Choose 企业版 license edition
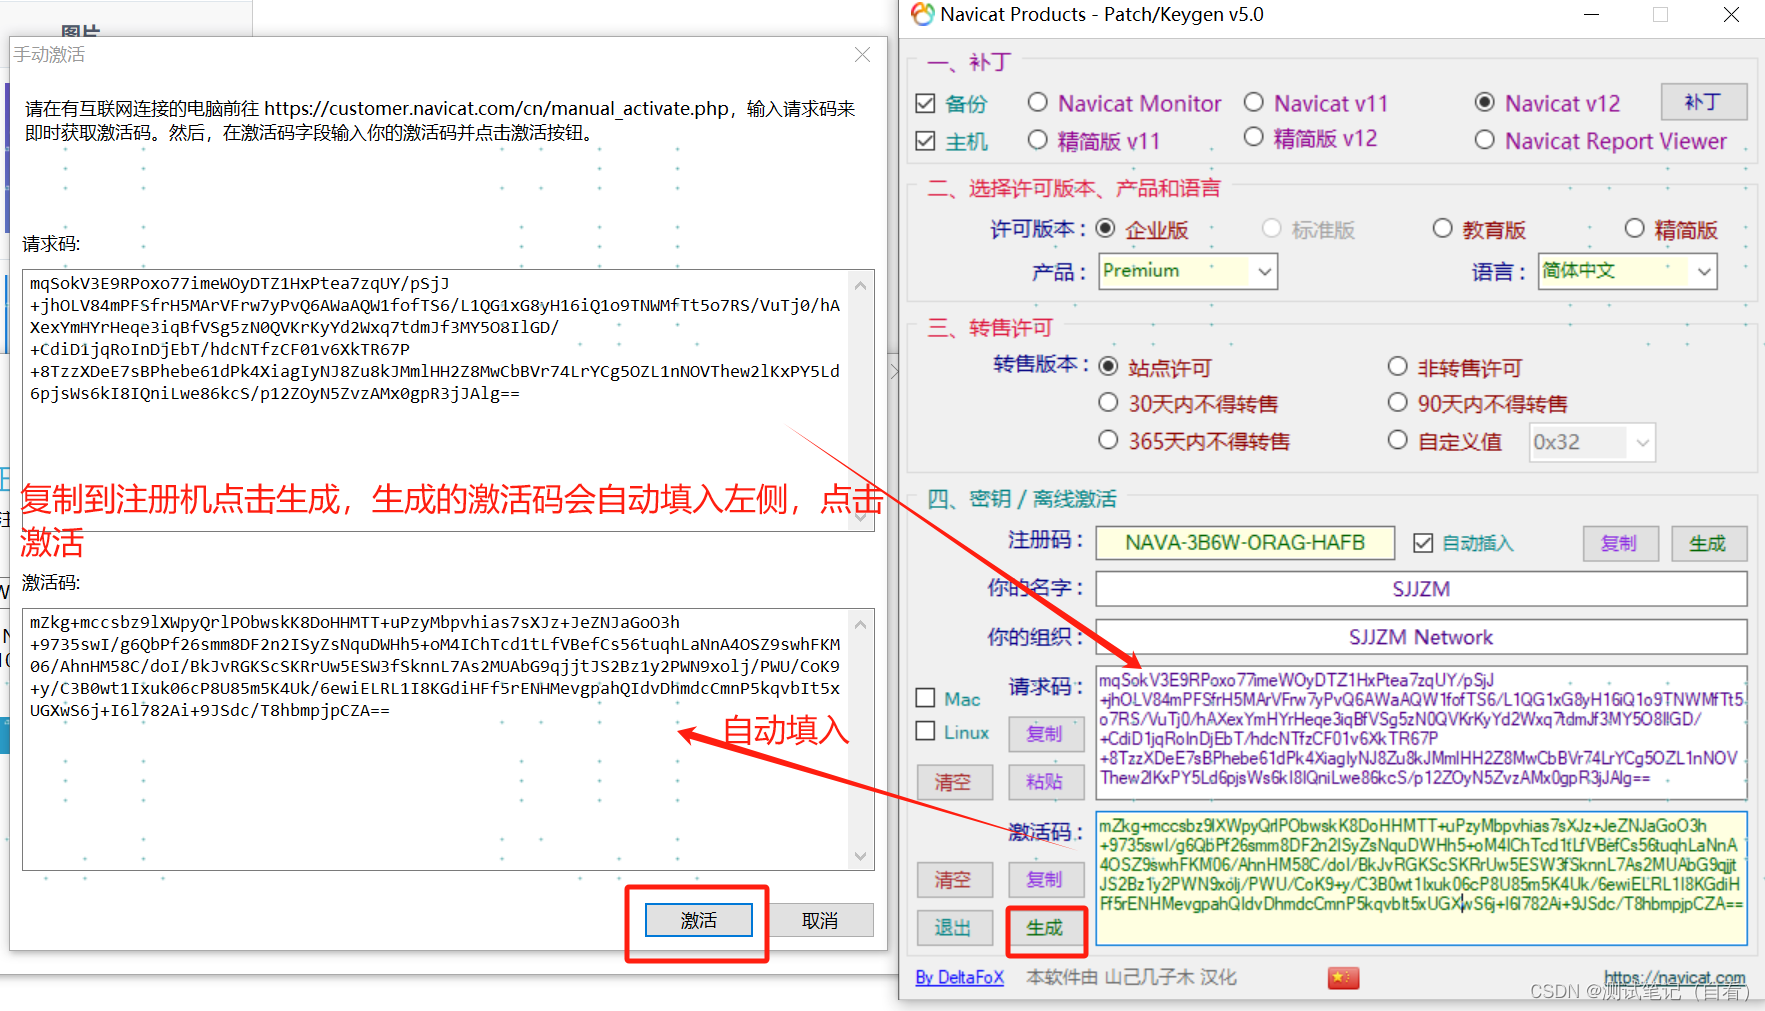1765x1011 pixels. 1105,228
